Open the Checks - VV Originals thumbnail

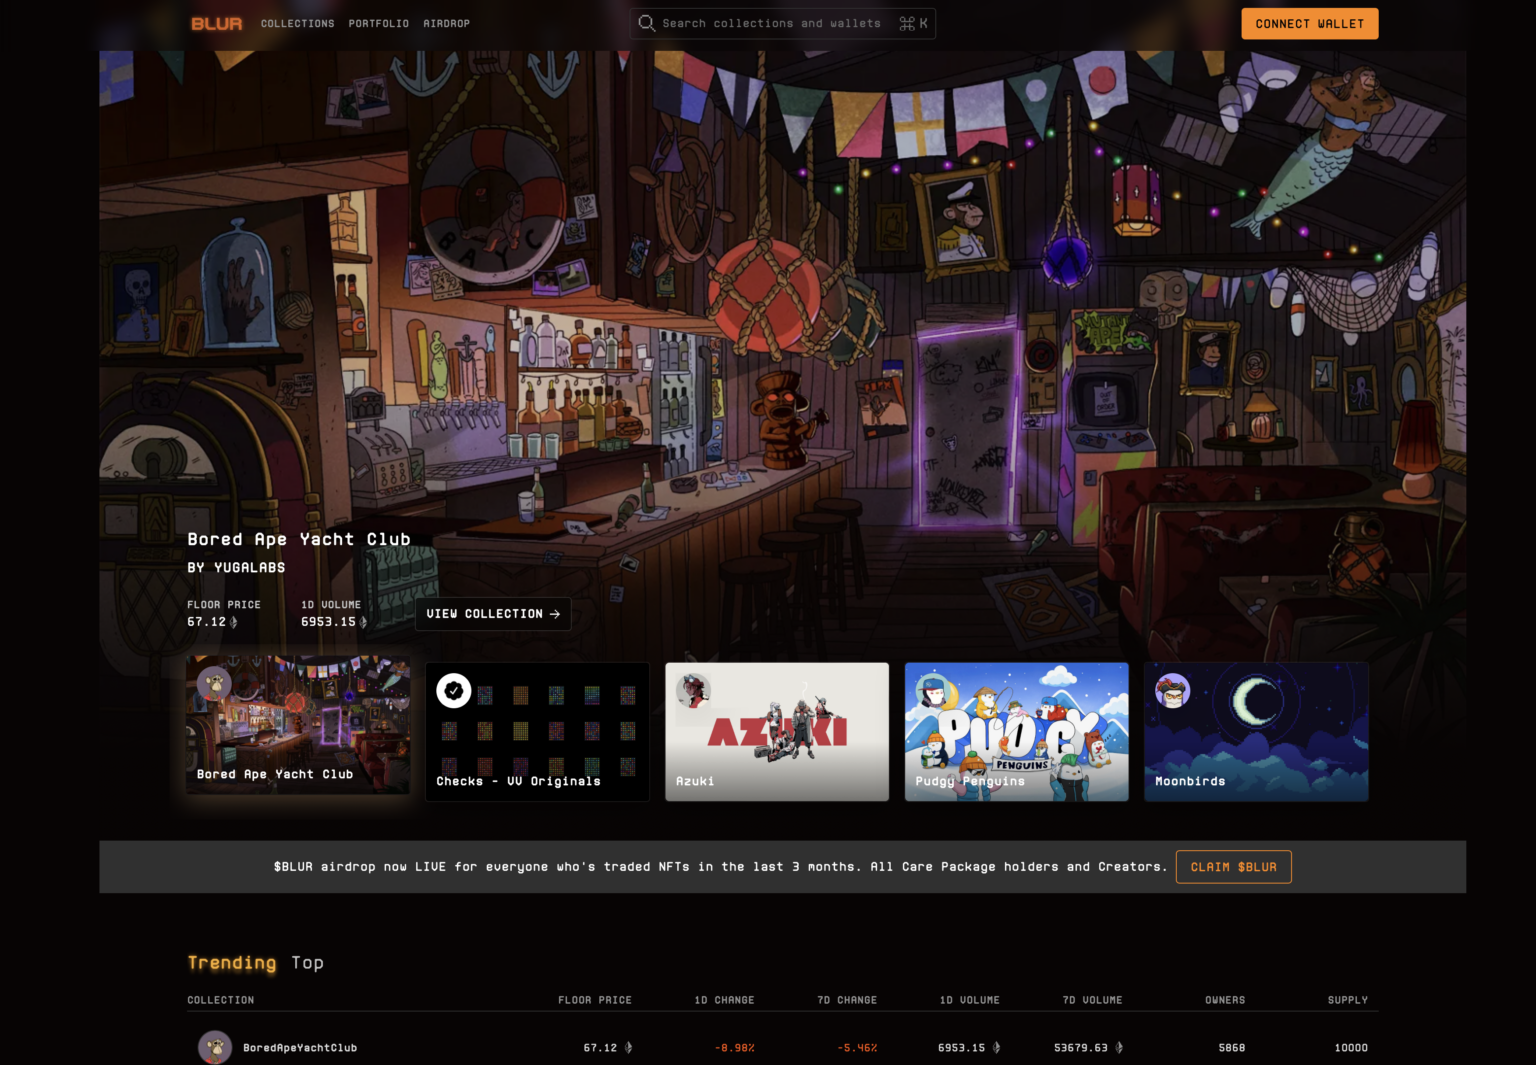coord(537,732)
